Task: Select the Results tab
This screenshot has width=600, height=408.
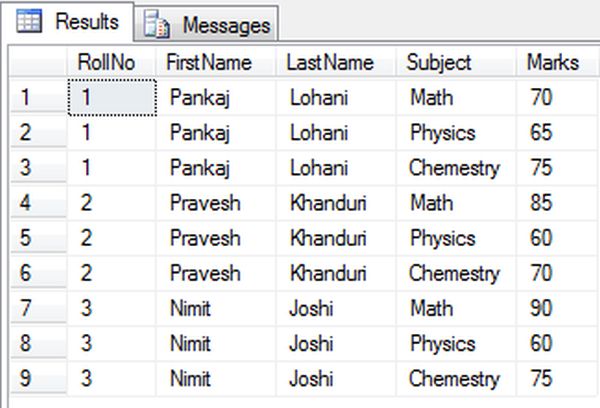Action: point(86,22)
